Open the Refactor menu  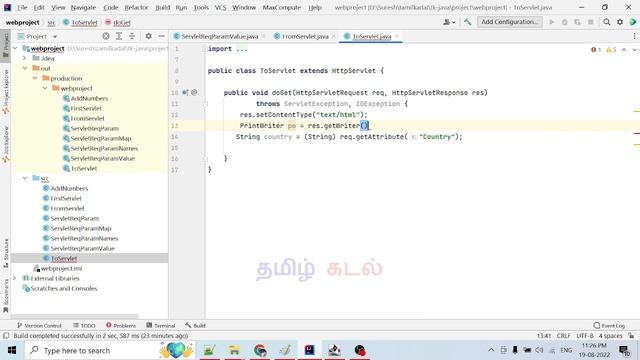point(136,7)
